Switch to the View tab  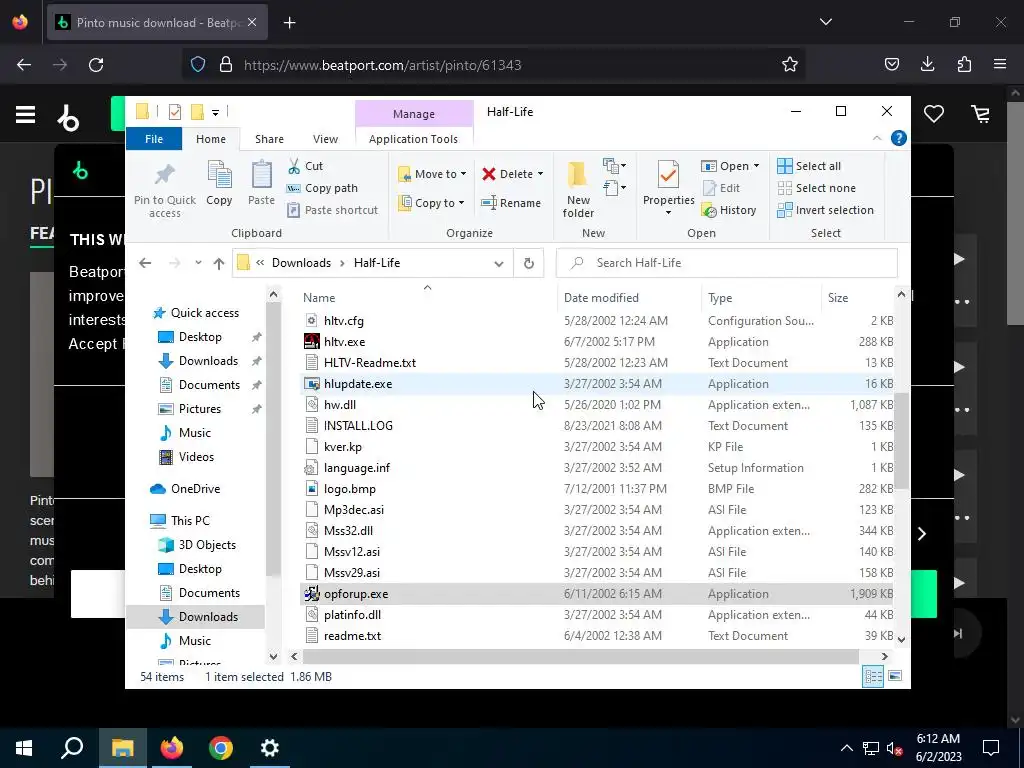(325, 139)
